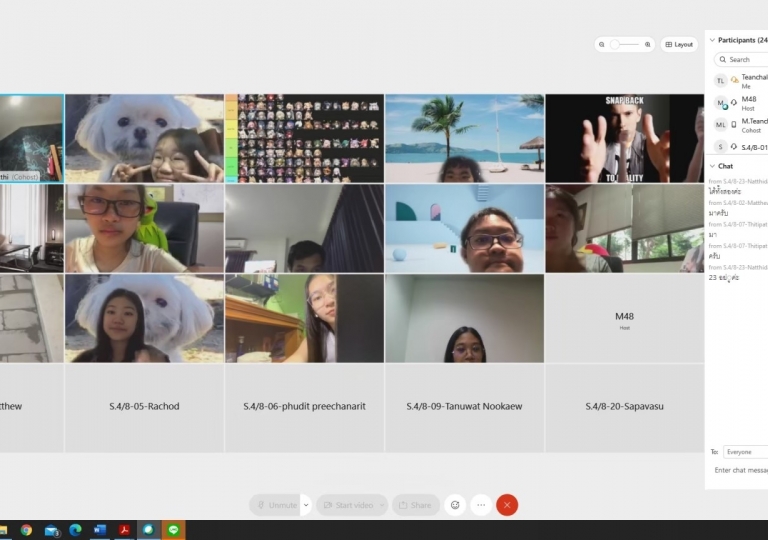
Task: Select the S.4/8-20-Sapavasu tile
Action: point(624,408)
